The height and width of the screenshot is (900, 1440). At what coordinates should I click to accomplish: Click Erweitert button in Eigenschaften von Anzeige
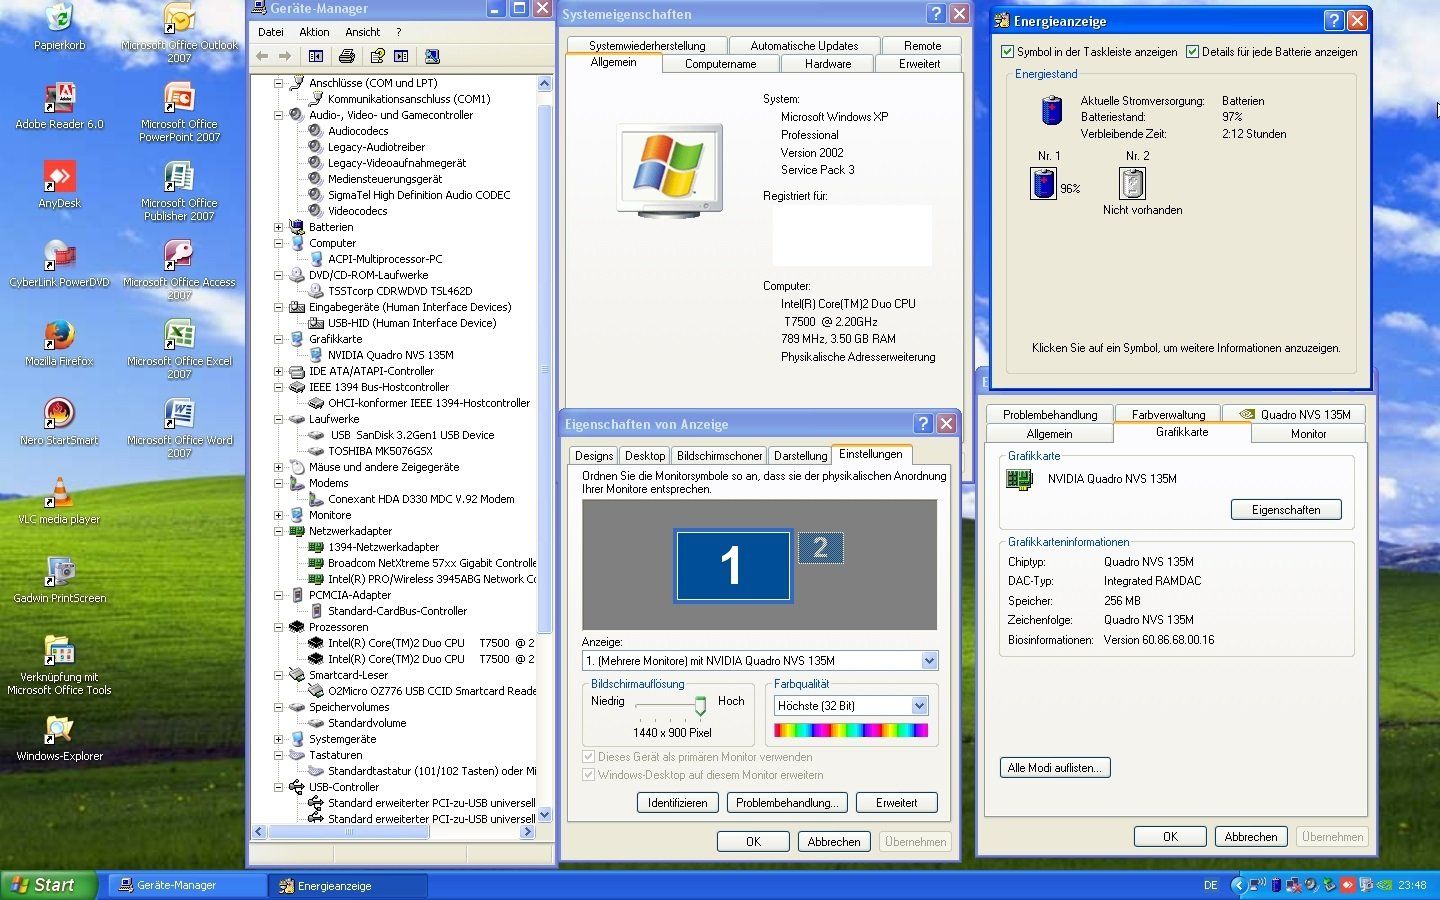coord(896,802)
